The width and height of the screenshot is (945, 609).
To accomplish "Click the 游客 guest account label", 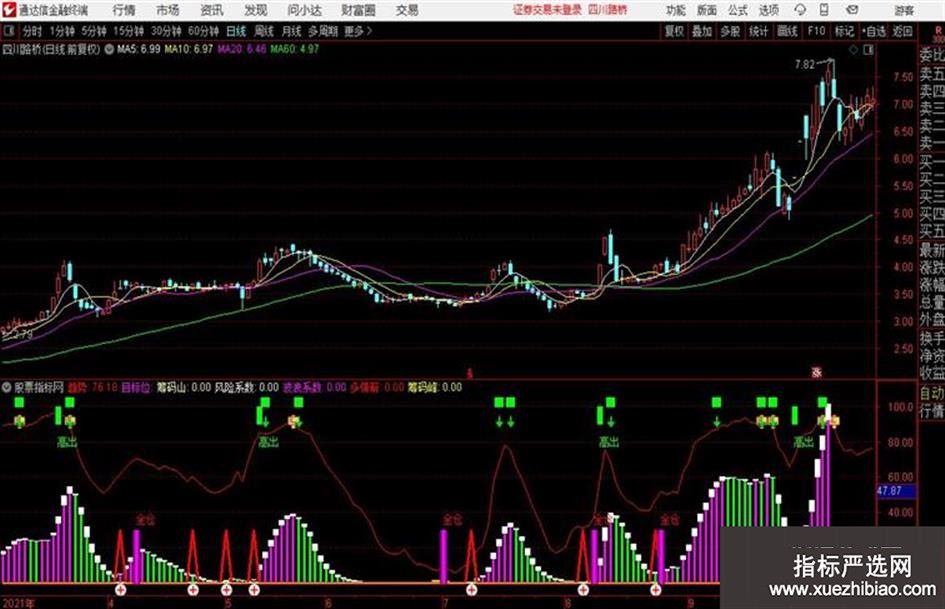I will (x=904, y=10).
